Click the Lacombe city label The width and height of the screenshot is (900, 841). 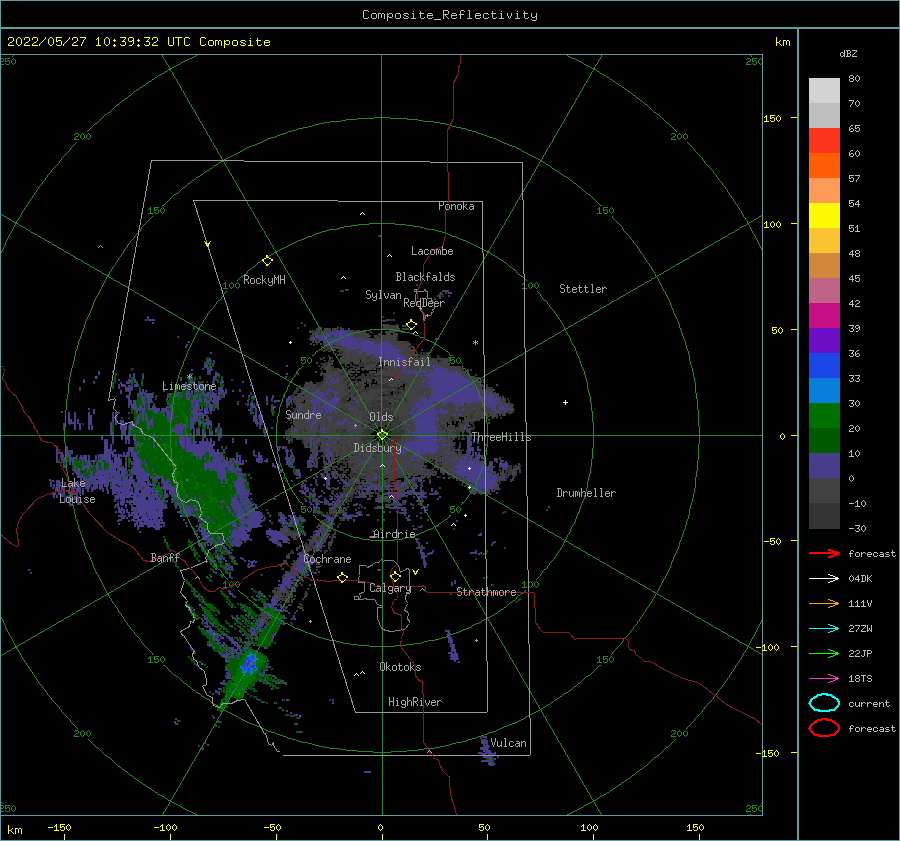coord(432,251)
